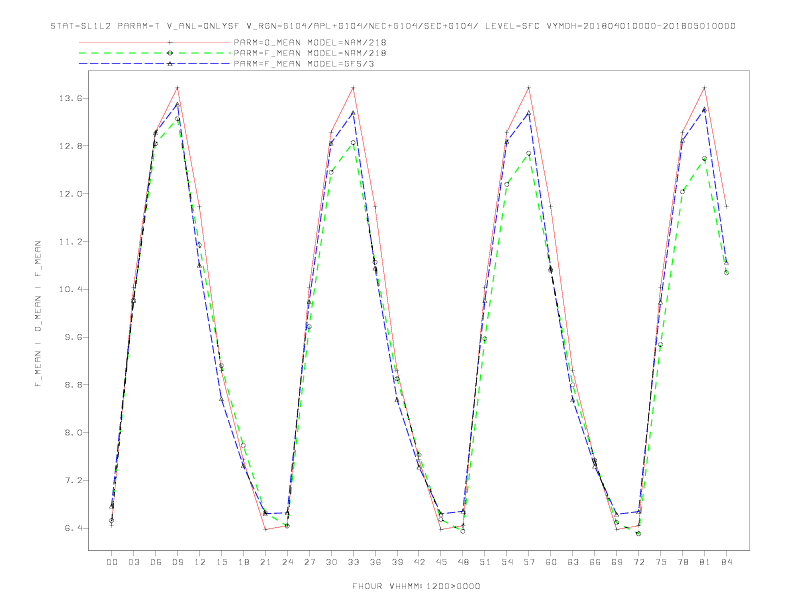Click y-axis tick value 12.8
Screen dimensions: 792x612
click(70, 146)
